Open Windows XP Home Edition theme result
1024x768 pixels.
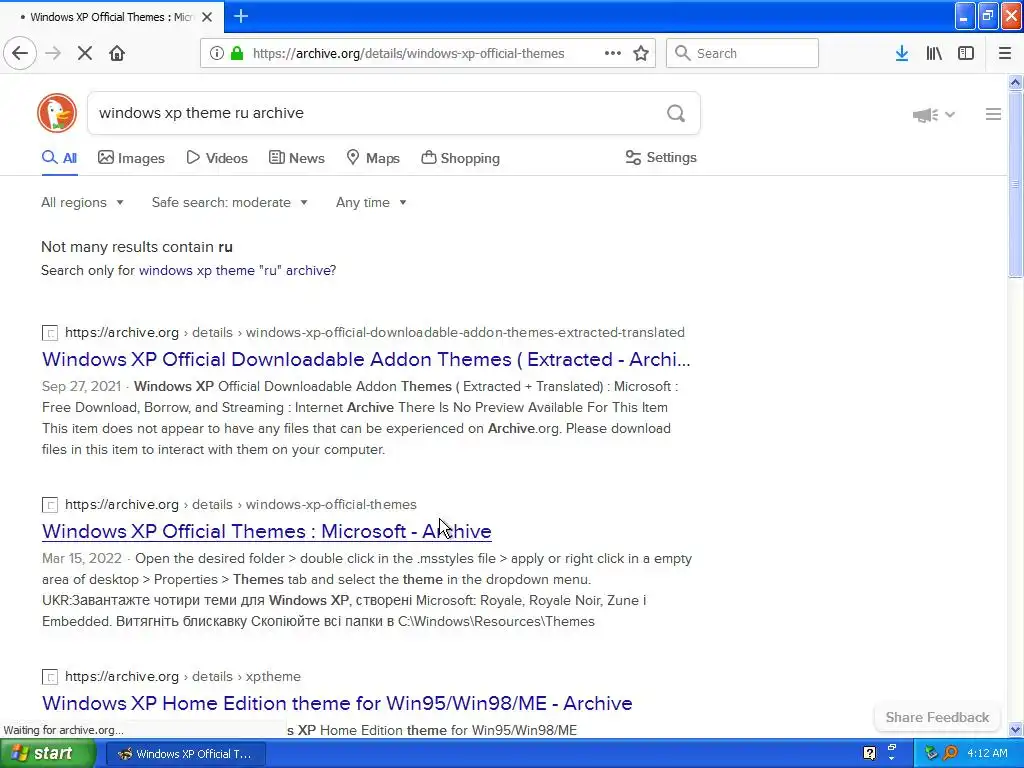[x=337, y=703]
